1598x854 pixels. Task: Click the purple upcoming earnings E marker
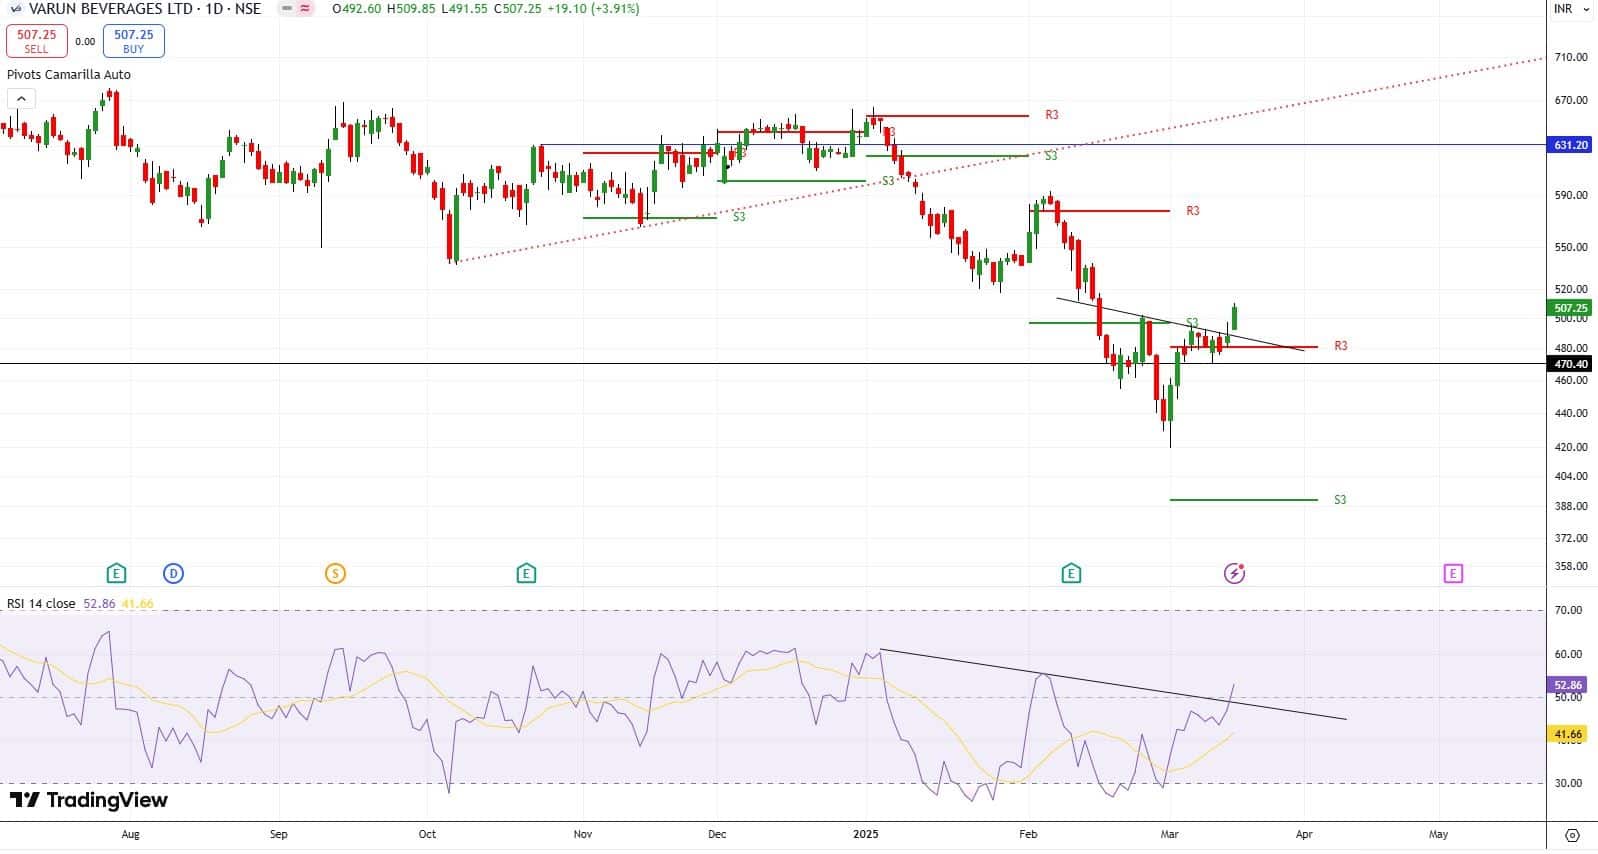pos(1452,573)
